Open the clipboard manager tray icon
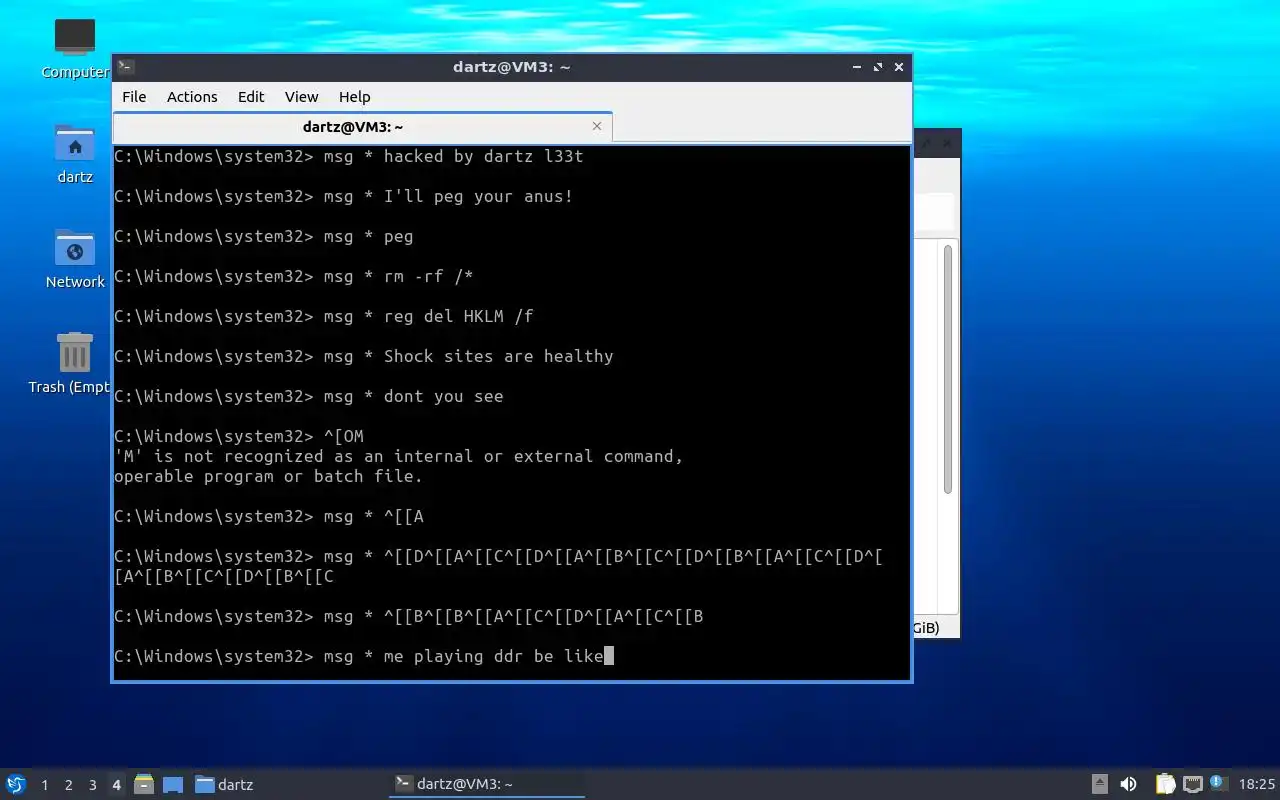This screenshot has width=1280, height=800. coord(1165,784)
